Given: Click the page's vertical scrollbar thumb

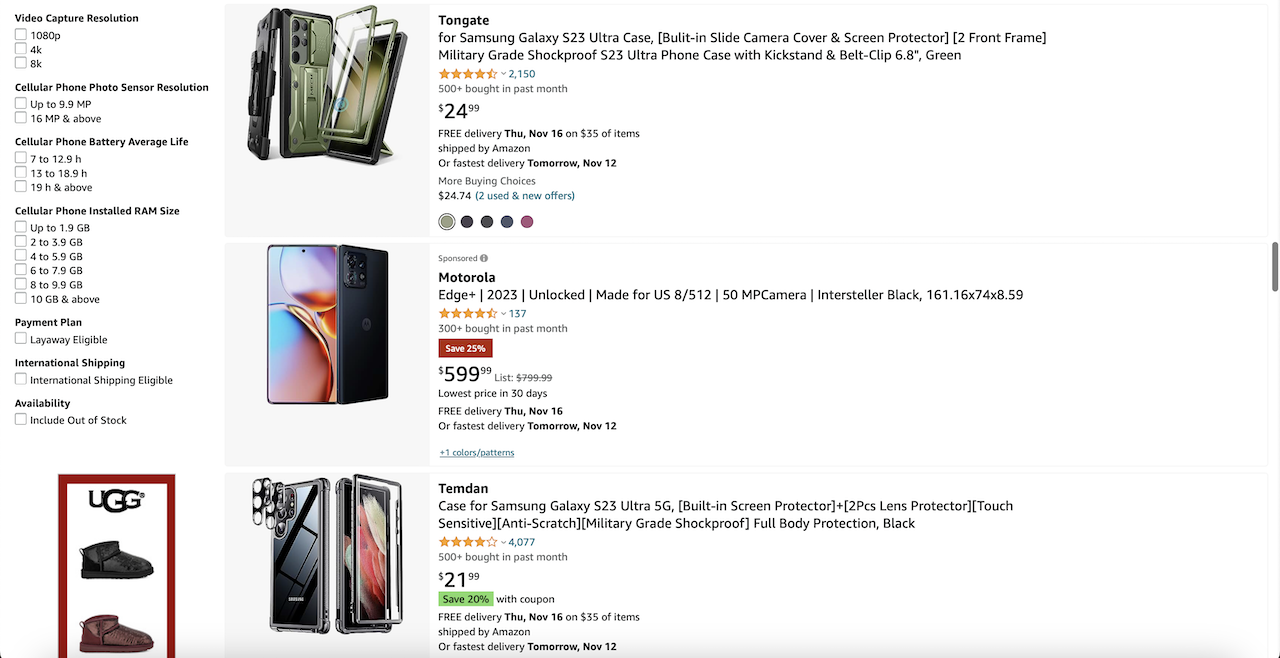Looking at the screenshot, I should click(x=1274, y=266).
